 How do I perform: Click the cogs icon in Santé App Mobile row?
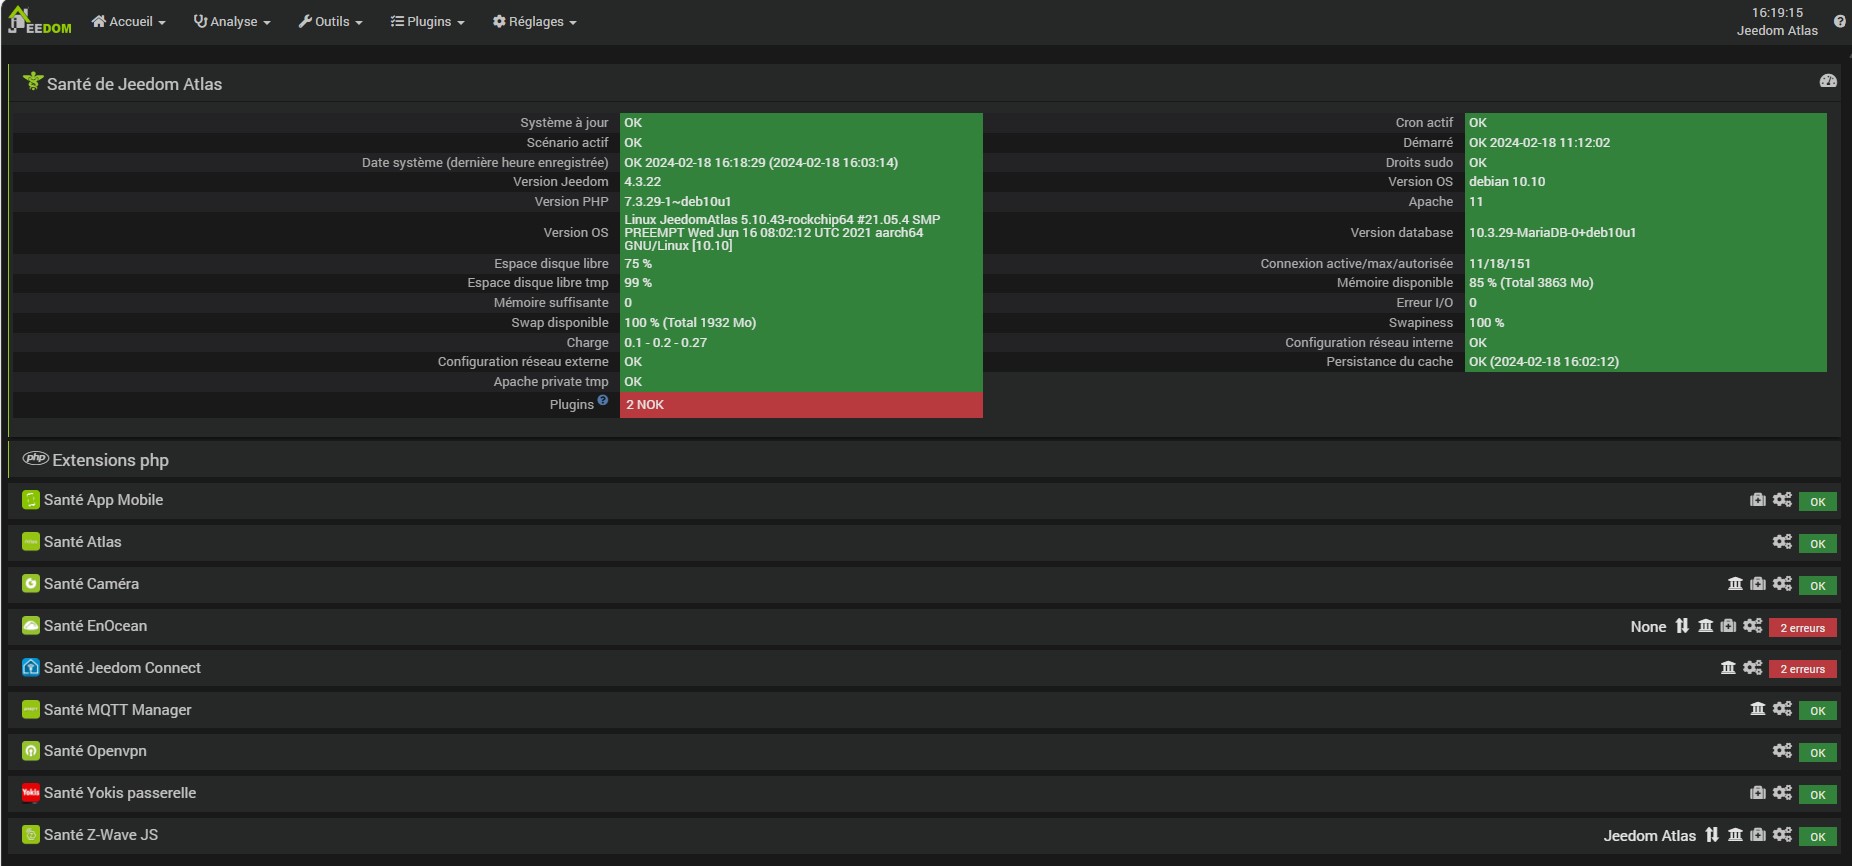point(1782,500)
